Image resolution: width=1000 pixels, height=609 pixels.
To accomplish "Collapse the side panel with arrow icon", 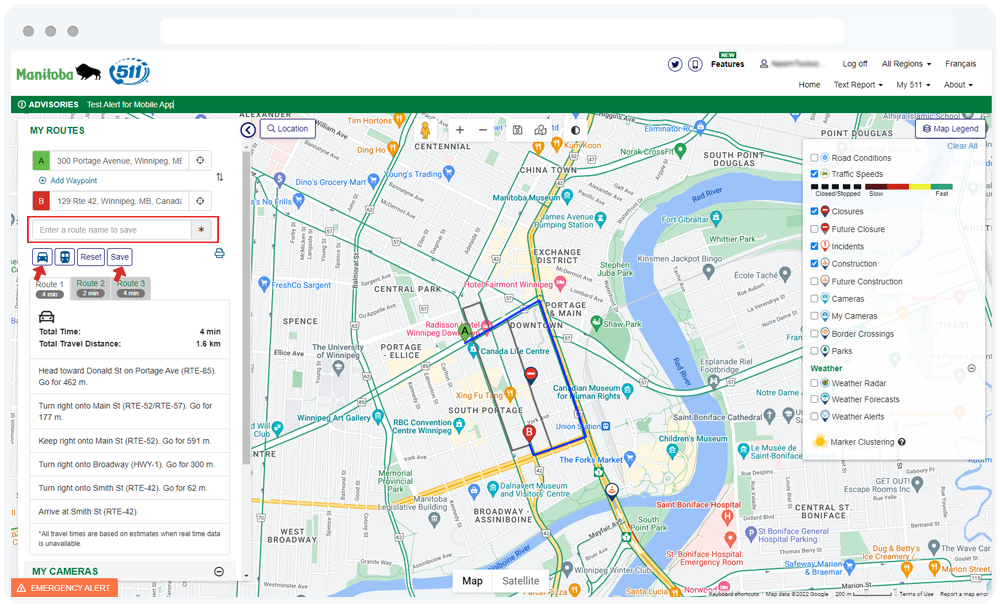I will 248,130.
